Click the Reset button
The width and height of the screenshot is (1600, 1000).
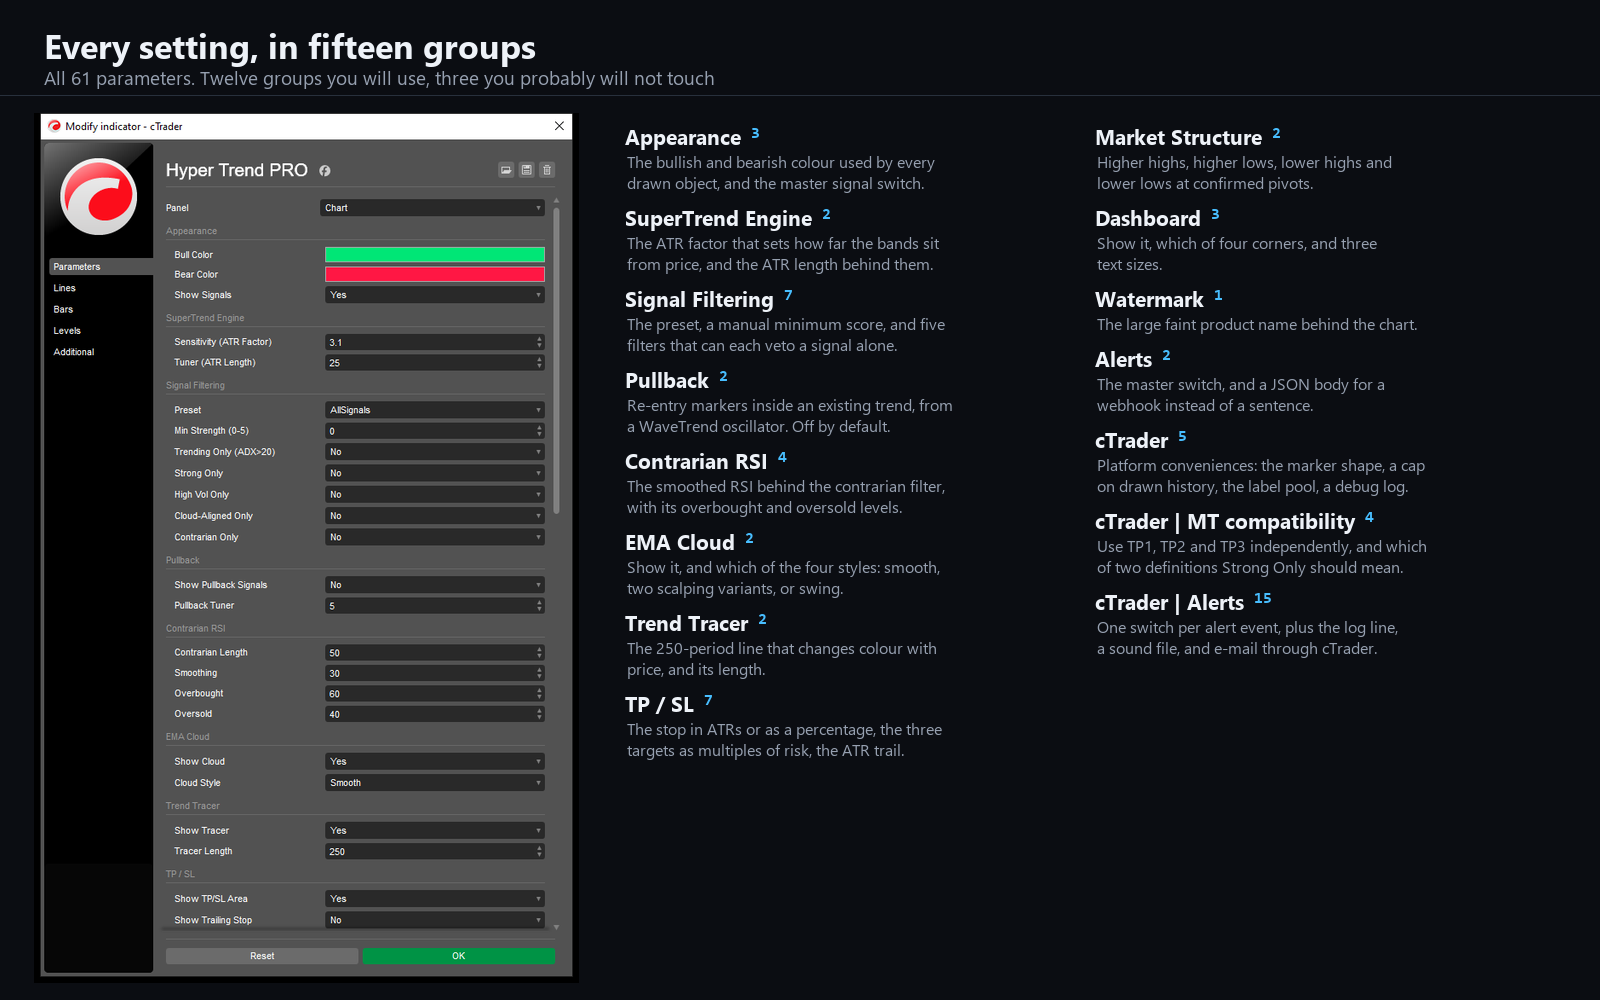coord(262,956)
